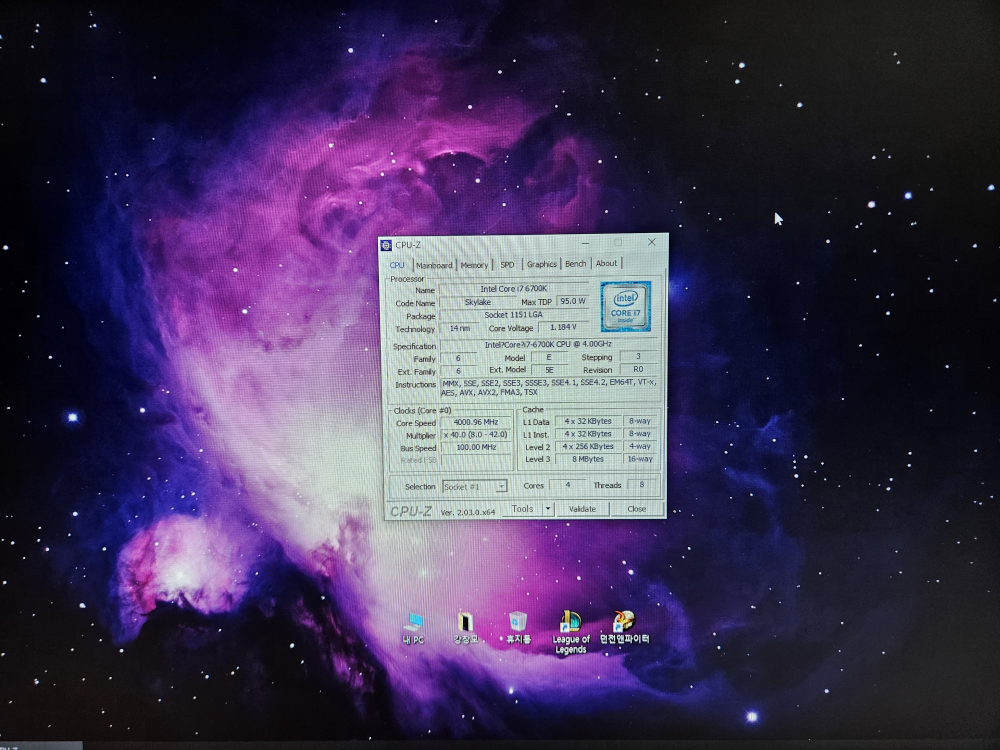Show the About tab
Image resolution: width=1000 pixels, height=750 pixels.
[x=606, y=264]
